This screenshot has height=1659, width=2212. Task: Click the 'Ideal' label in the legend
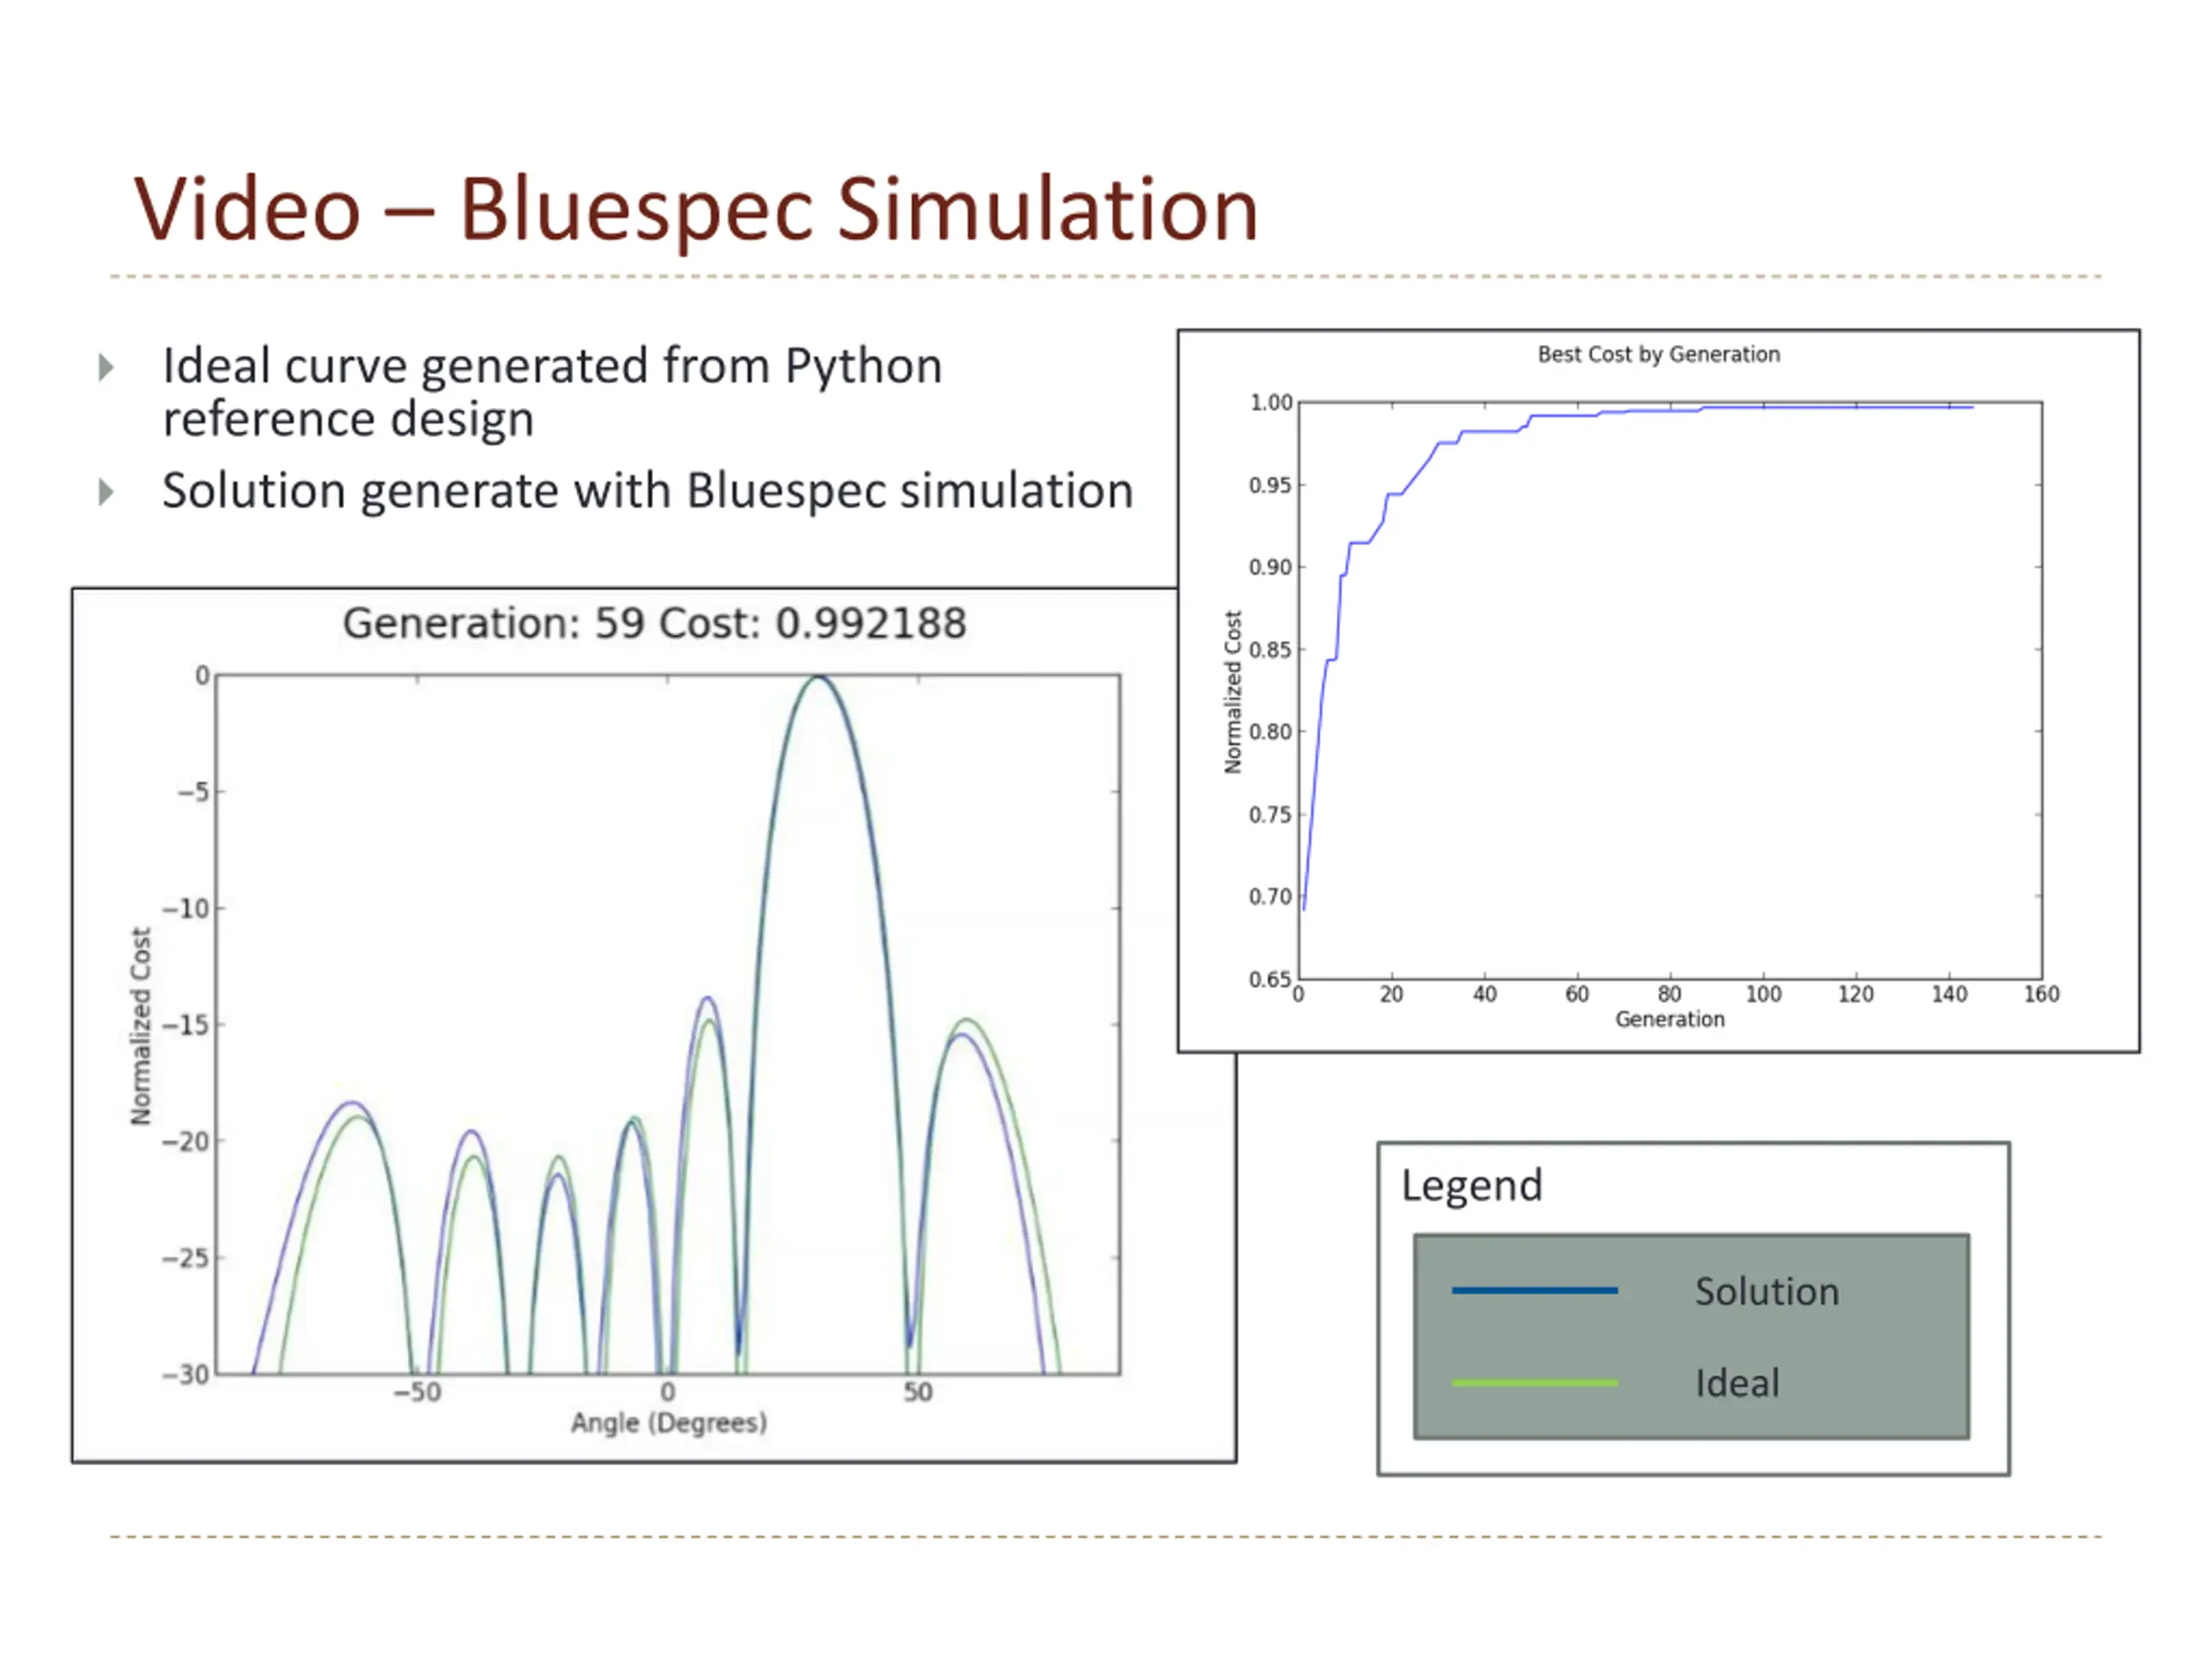1737,1384
